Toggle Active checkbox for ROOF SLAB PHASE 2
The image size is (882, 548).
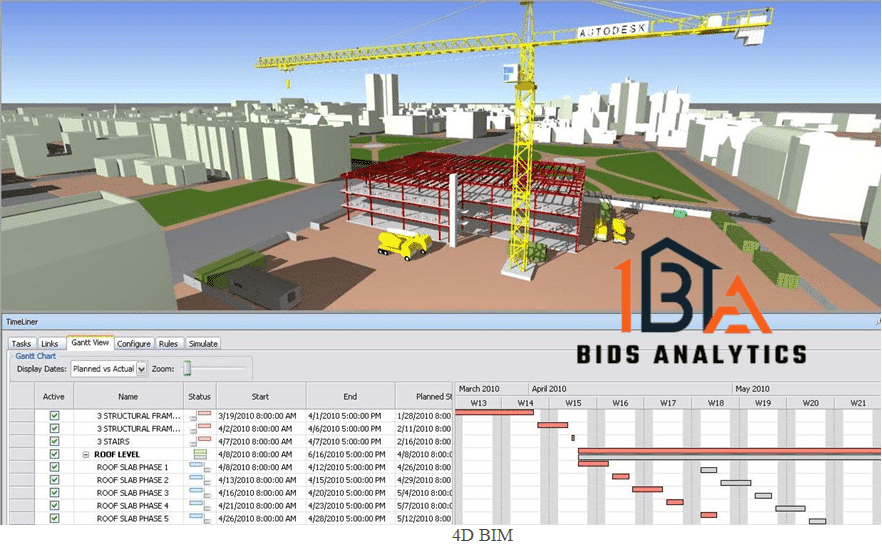(x=55, y=480)
